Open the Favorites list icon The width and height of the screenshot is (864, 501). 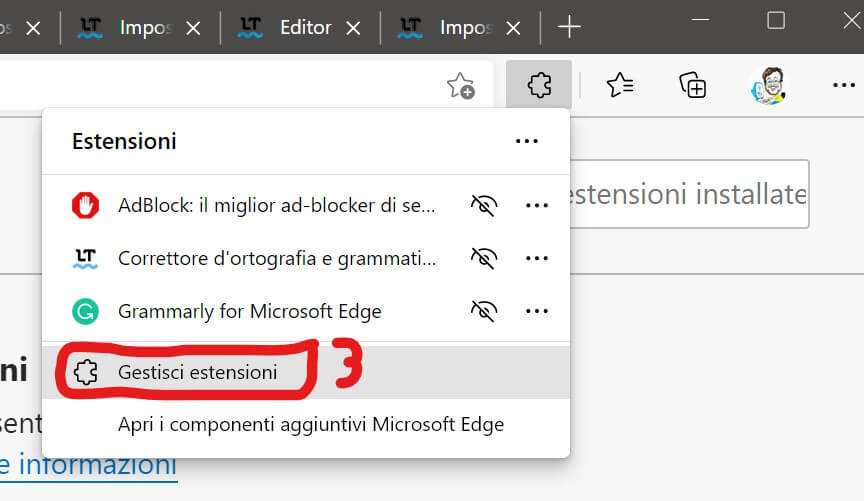[620, 85]
